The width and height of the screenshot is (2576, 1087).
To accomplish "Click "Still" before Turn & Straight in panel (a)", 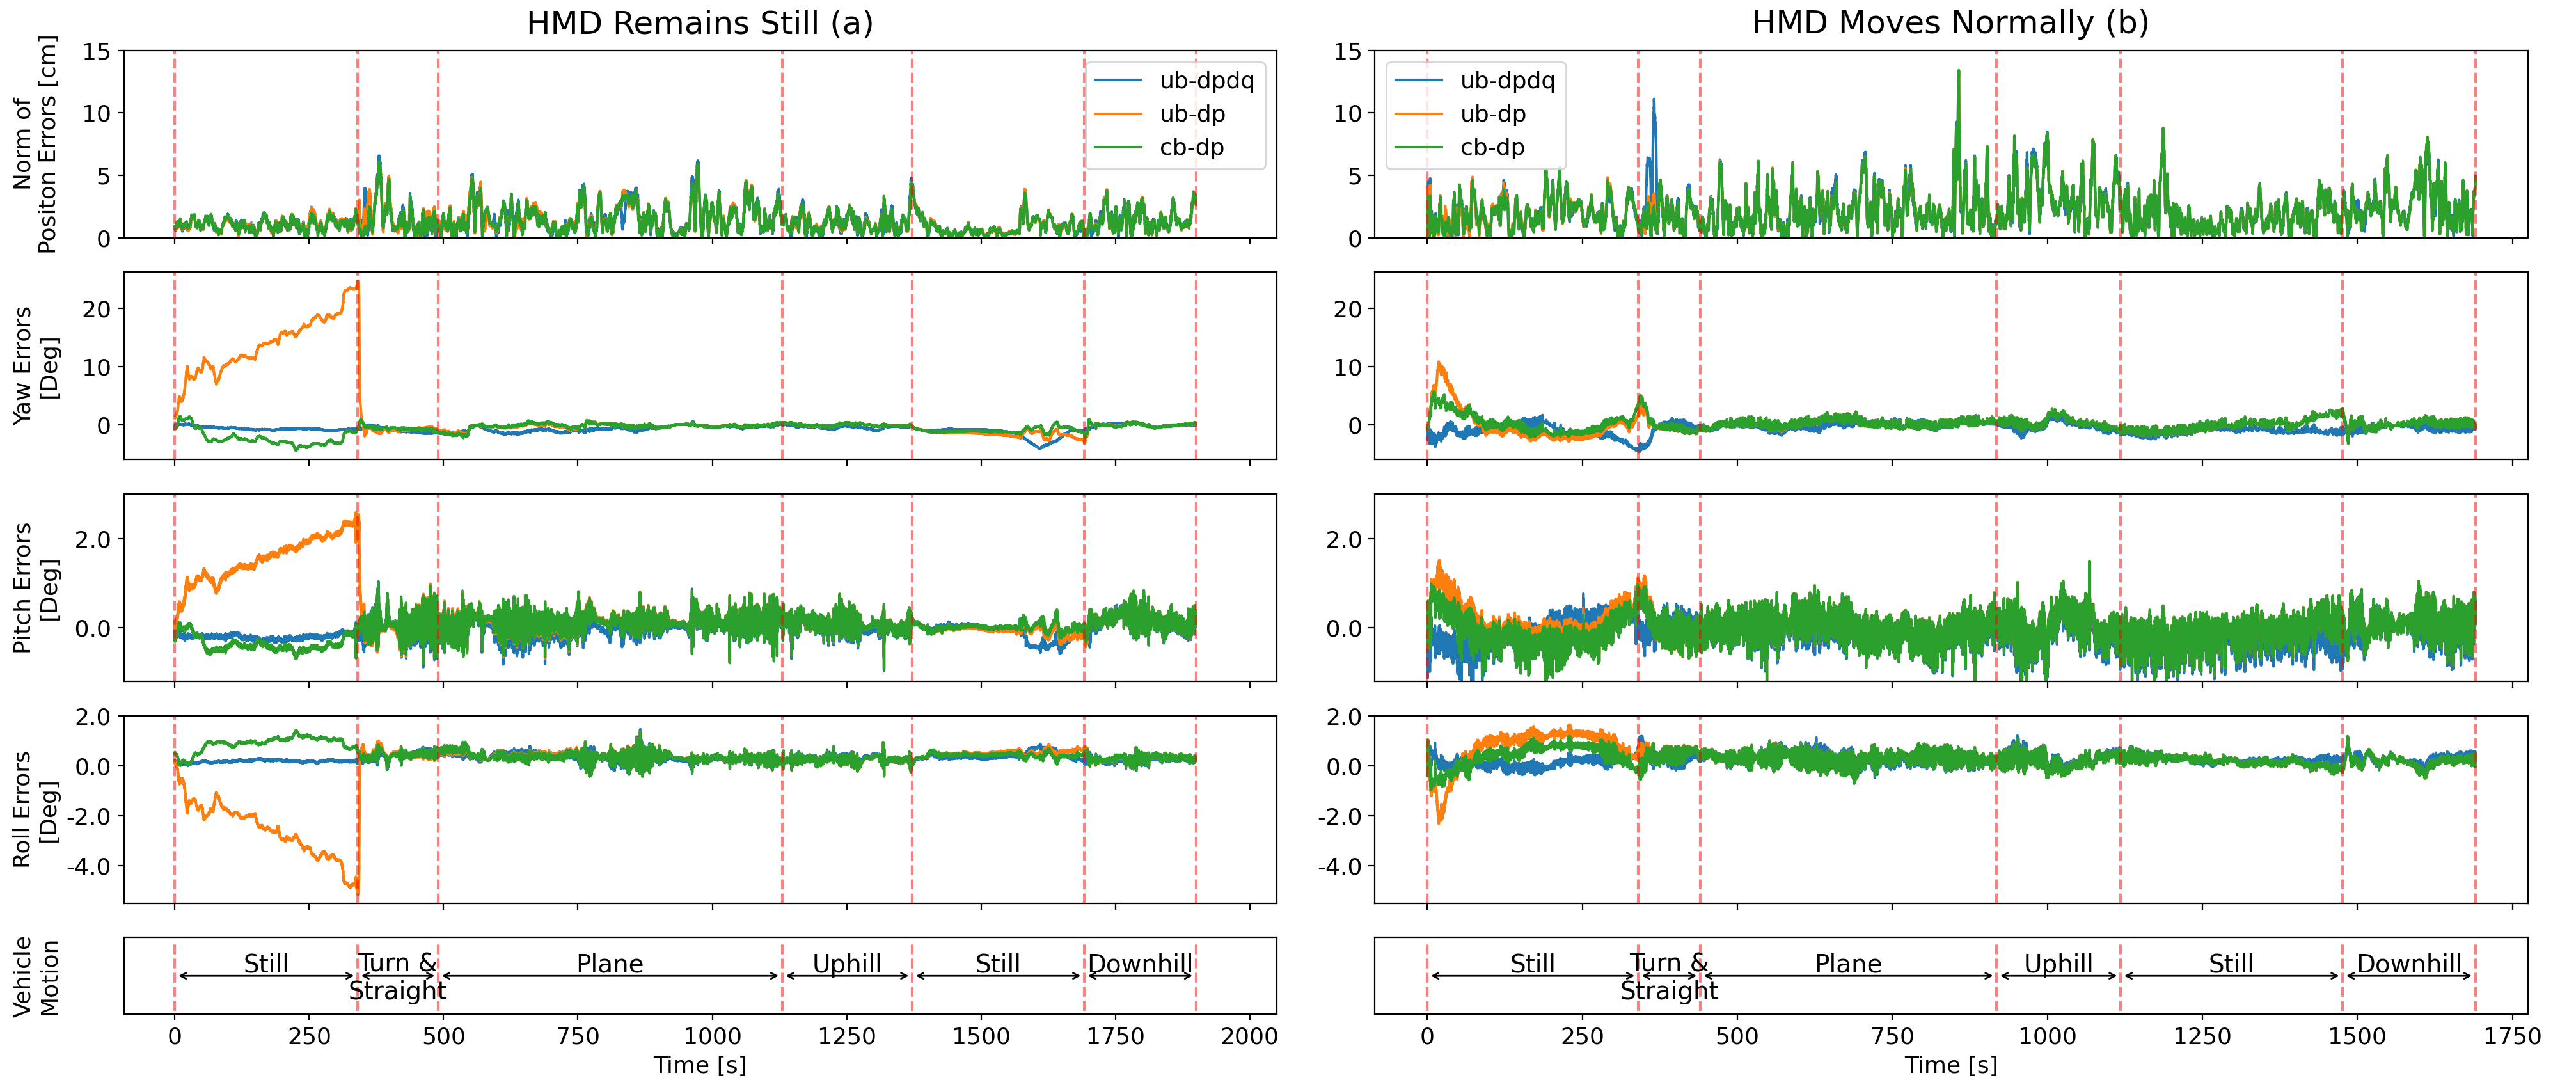I will point(266,964).
